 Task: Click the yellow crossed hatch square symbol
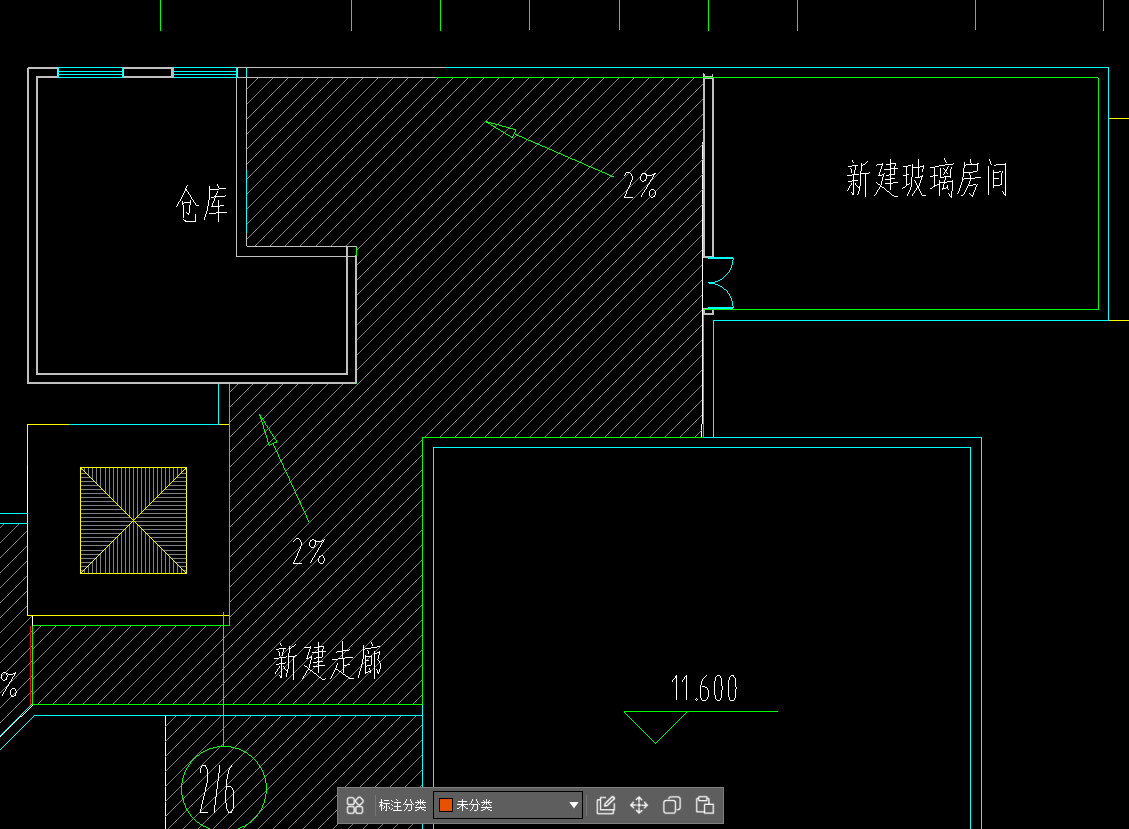pyautogui.click(x=133, y=520)
